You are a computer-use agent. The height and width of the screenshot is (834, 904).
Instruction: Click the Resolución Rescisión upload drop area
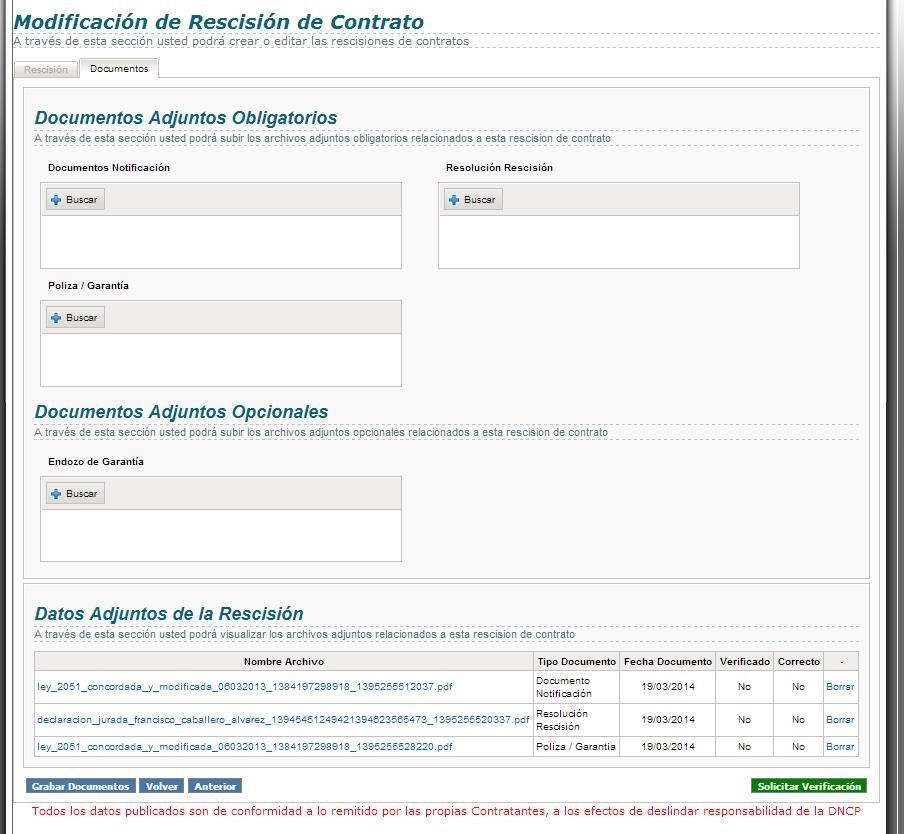pos(618,241)
